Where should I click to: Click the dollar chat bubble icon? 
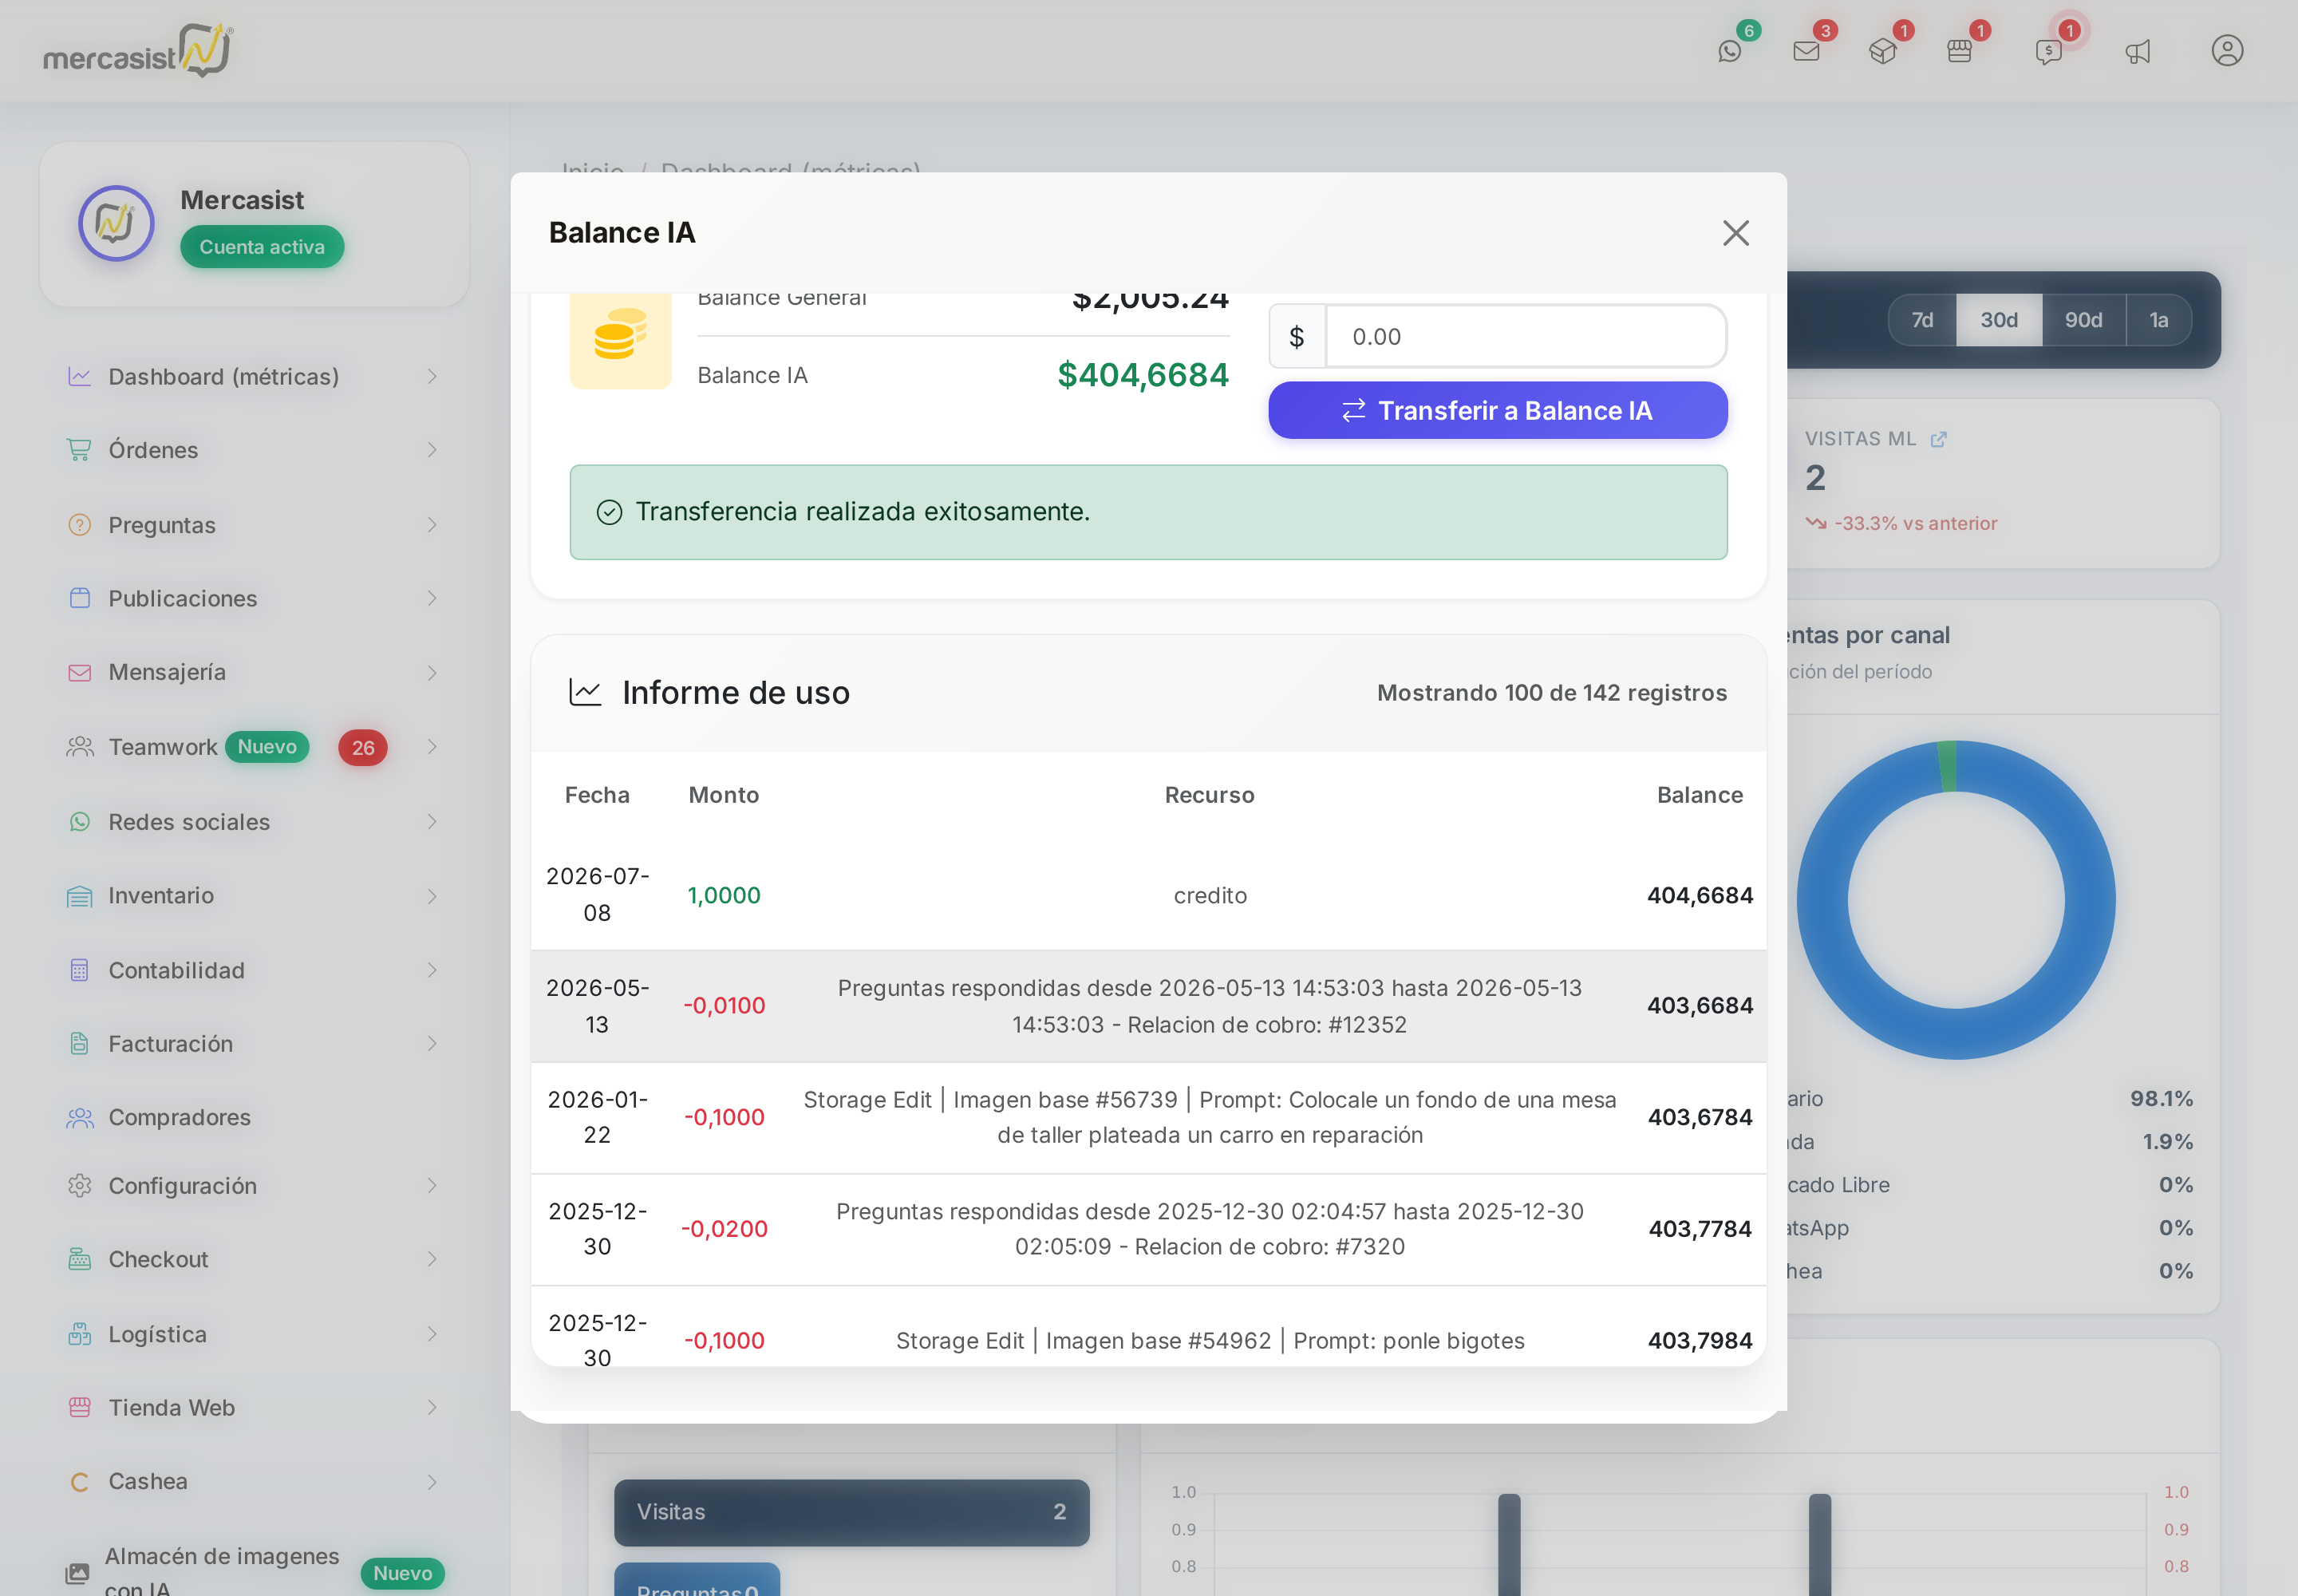click(2049, 51)
